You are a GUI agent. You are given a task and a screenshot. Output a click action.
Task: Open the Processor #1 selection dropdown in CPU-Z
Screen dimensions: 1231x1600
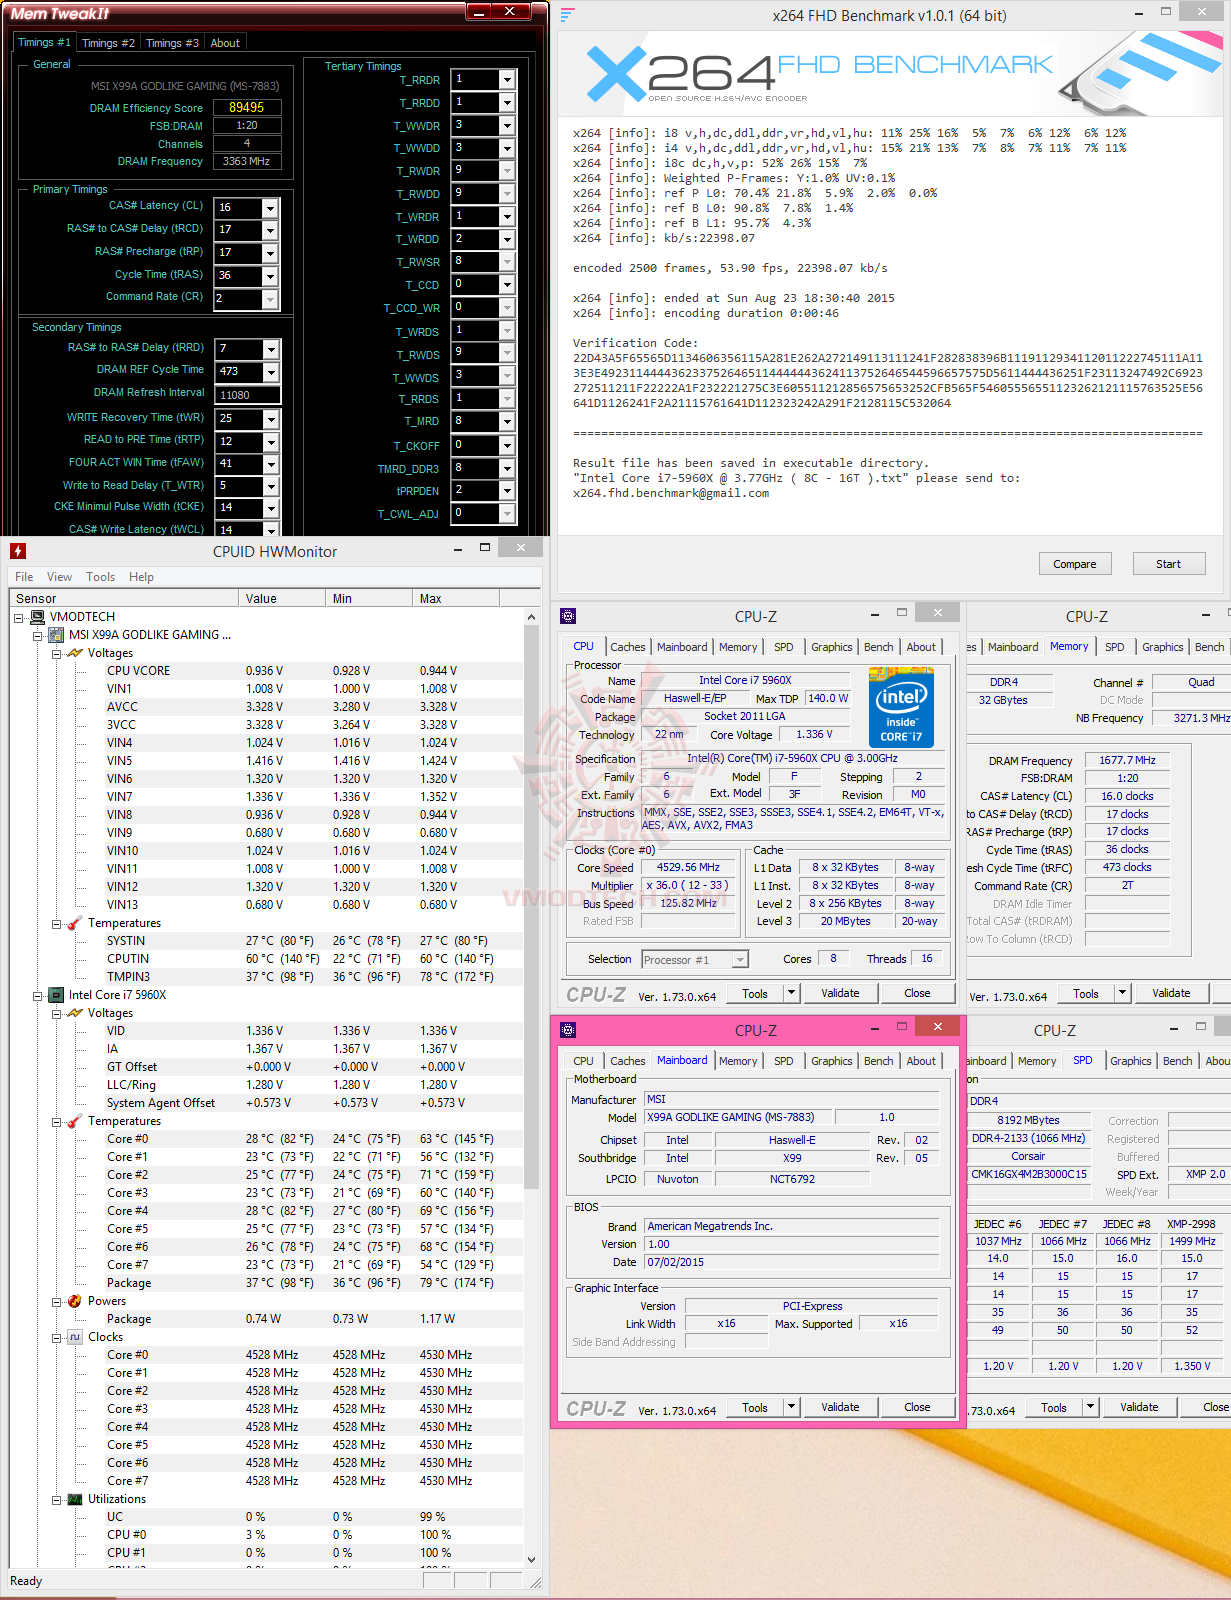click(x=740, y=960)
